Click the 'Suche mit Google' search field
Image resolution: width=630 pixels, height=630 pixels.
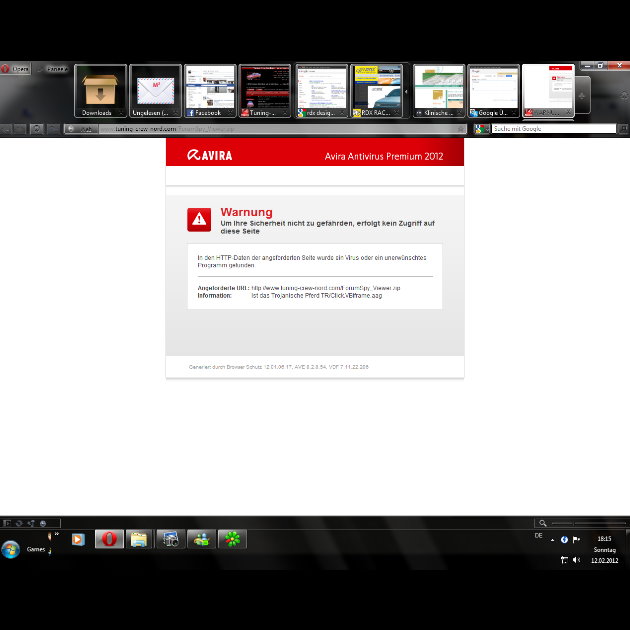[x=552, y=129]
